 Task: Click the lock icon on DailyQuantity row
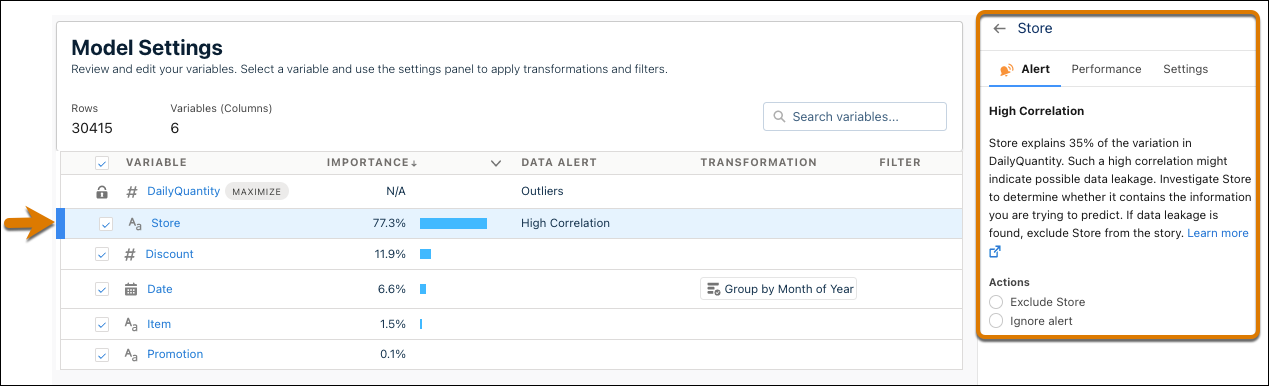(102, 191)
